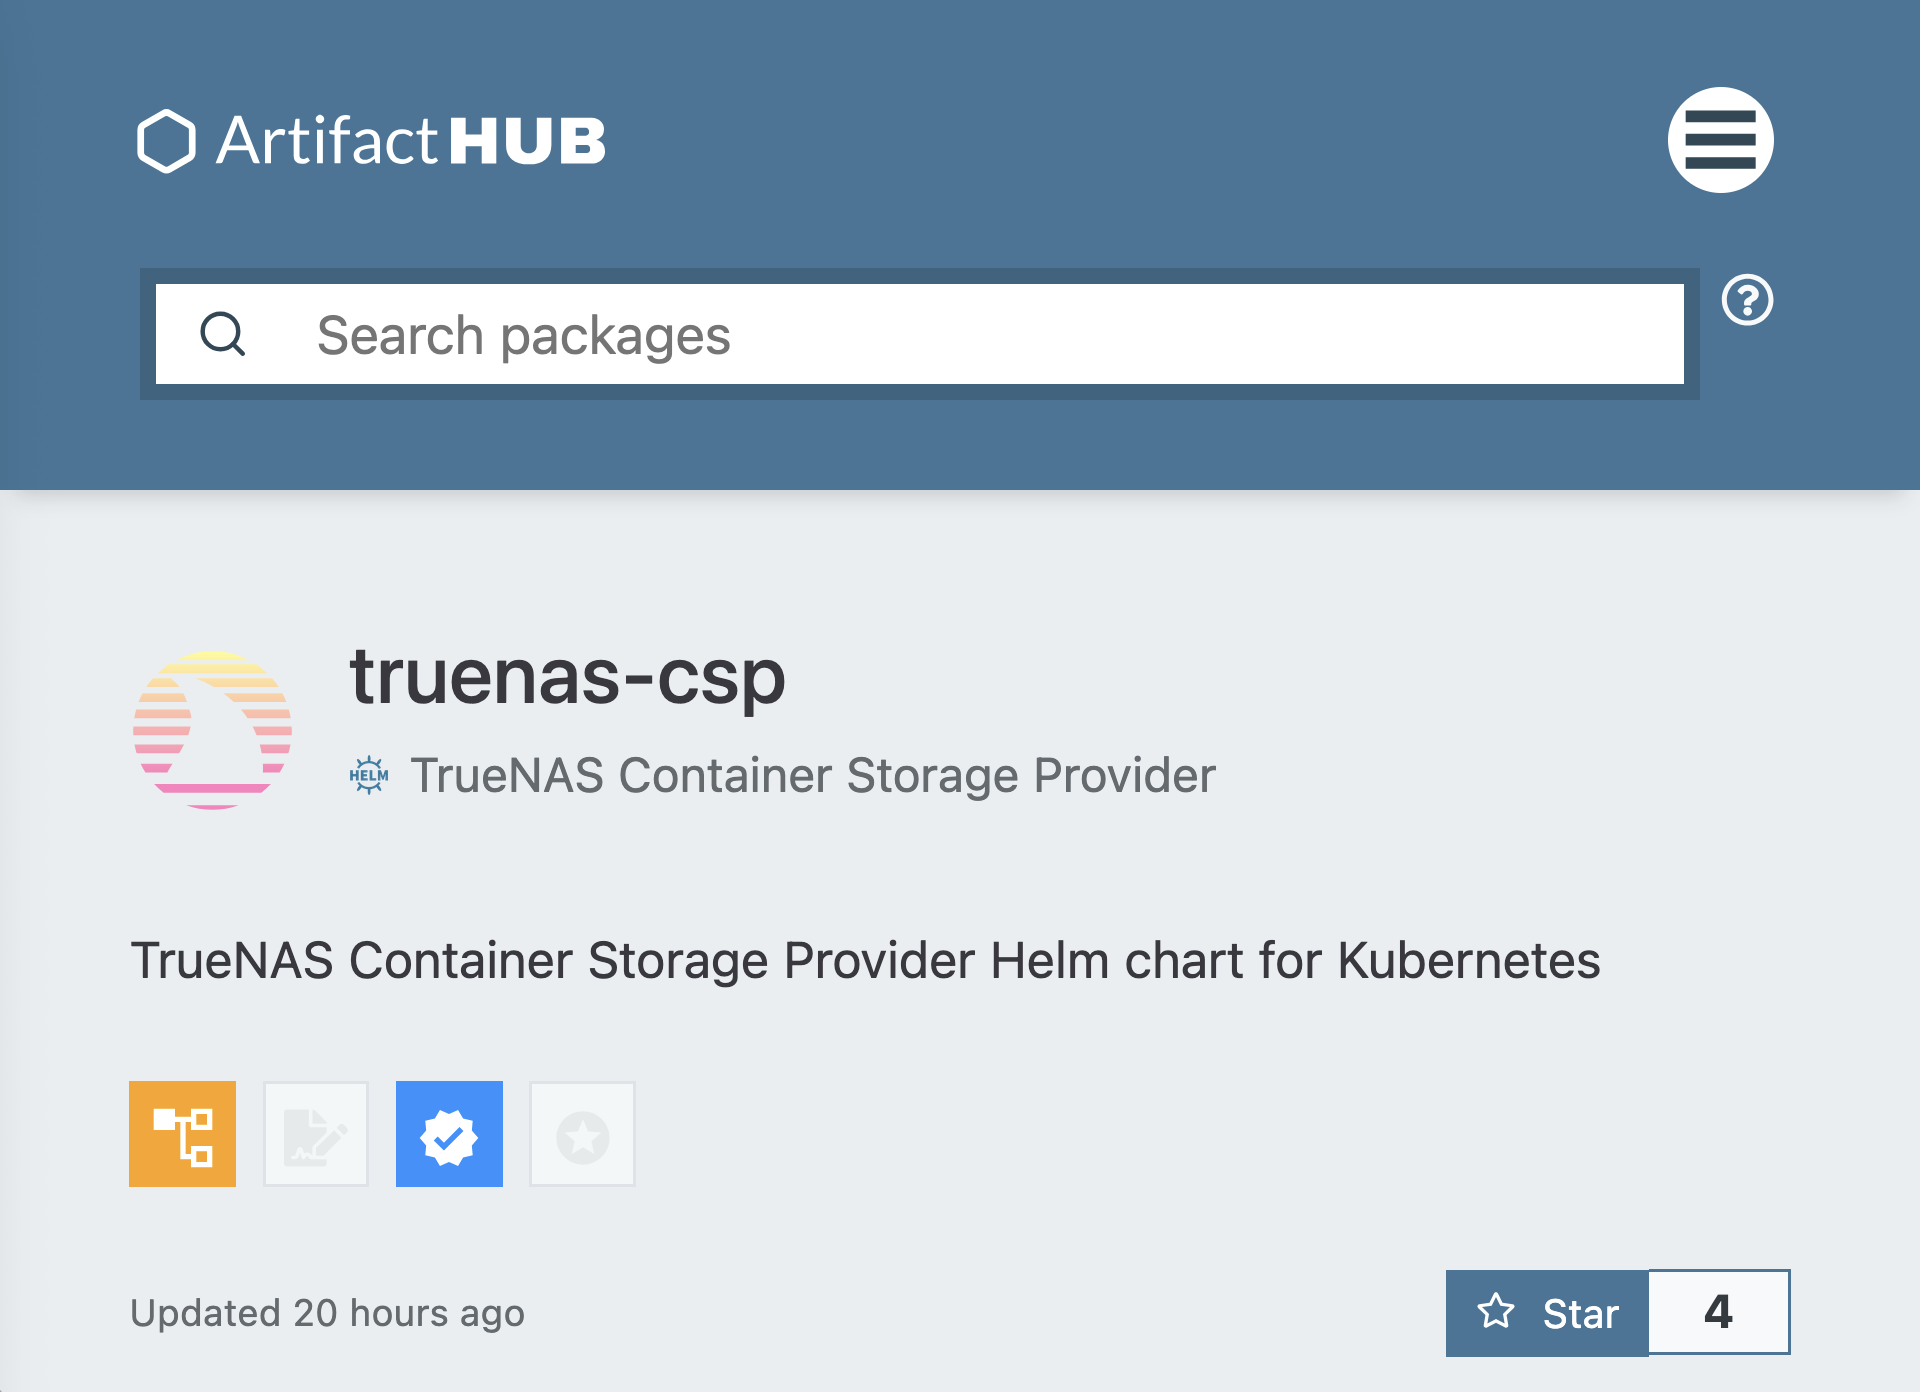This screenshot has width=1920, height=1392.
Task: Open search tips via question mark icon
Action: (x=1747, y=300)
